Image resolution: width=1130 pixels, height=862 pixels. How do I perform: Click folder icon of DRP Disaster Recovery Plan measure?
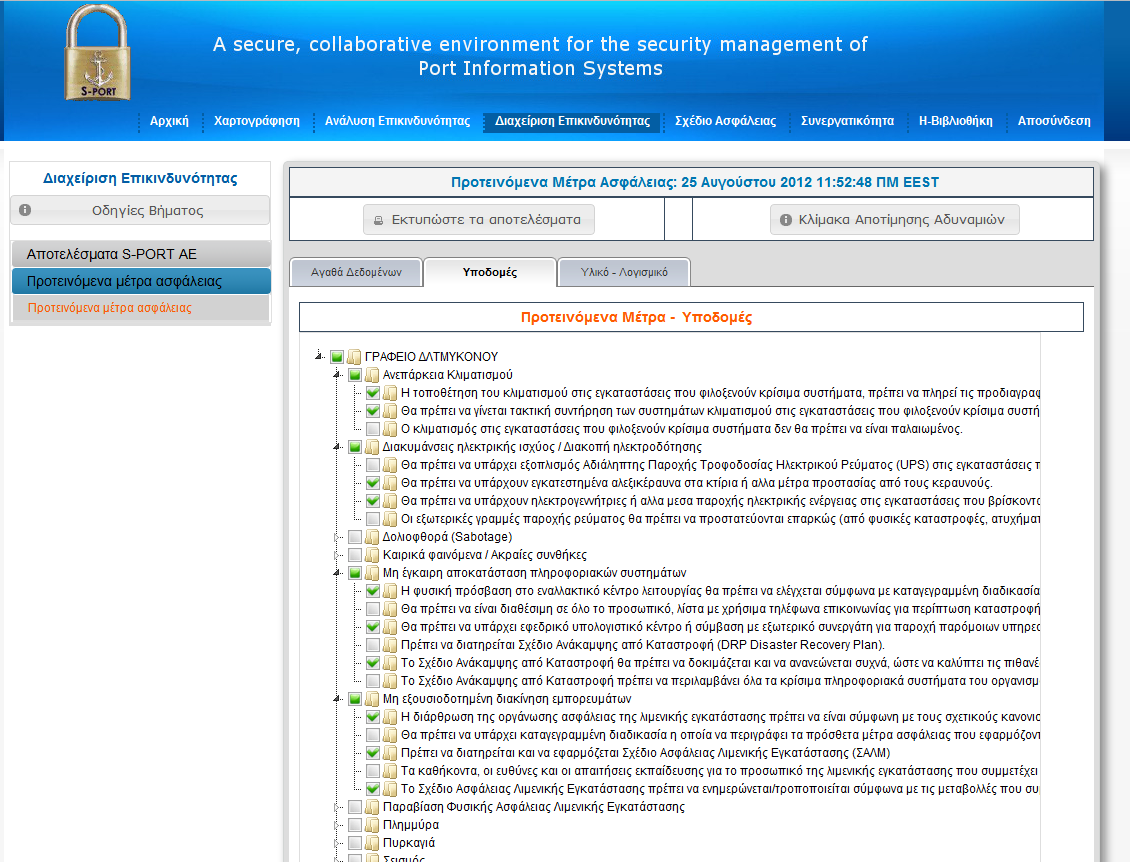390,645
